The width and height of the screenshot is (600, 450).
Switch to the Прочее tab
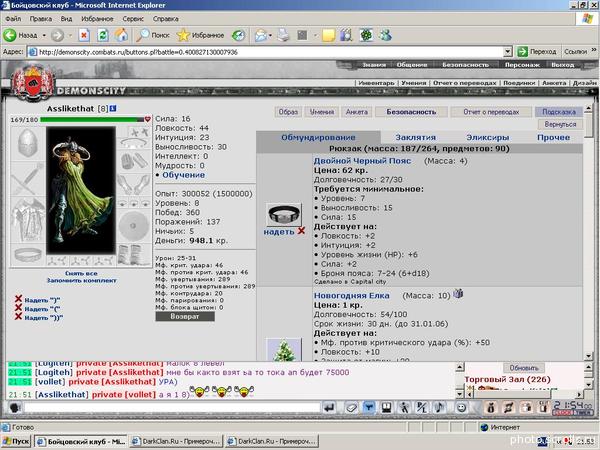pyautogui.click(x=553, y=137)
